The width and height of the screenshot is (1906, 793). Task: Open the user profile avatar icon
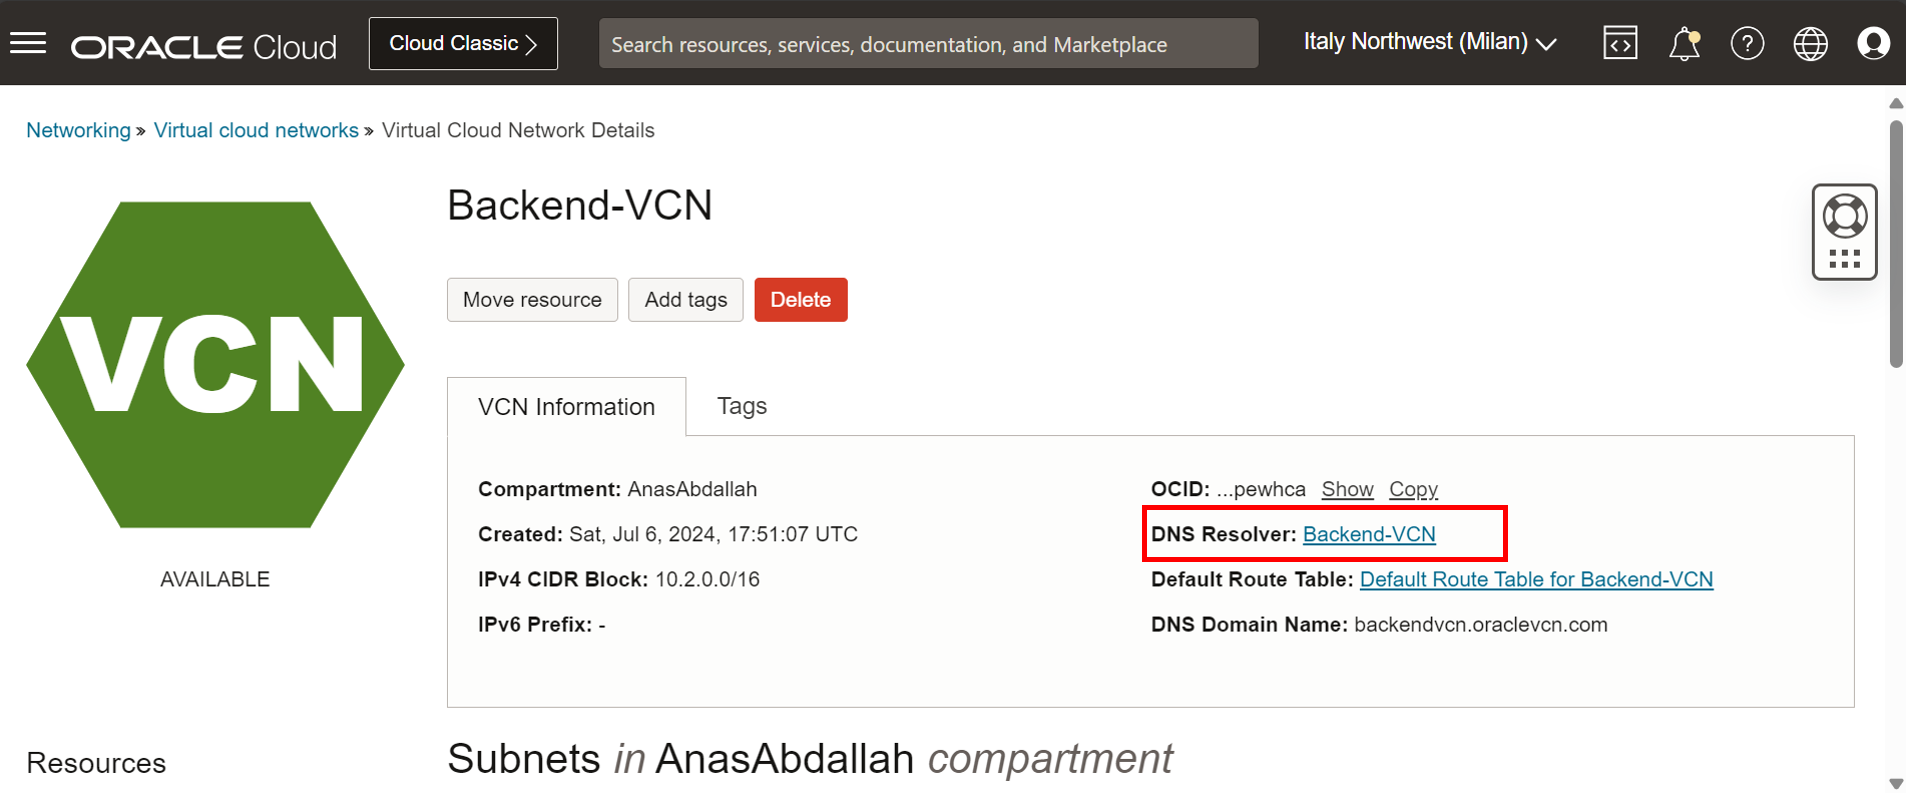tap(1873, 43)
